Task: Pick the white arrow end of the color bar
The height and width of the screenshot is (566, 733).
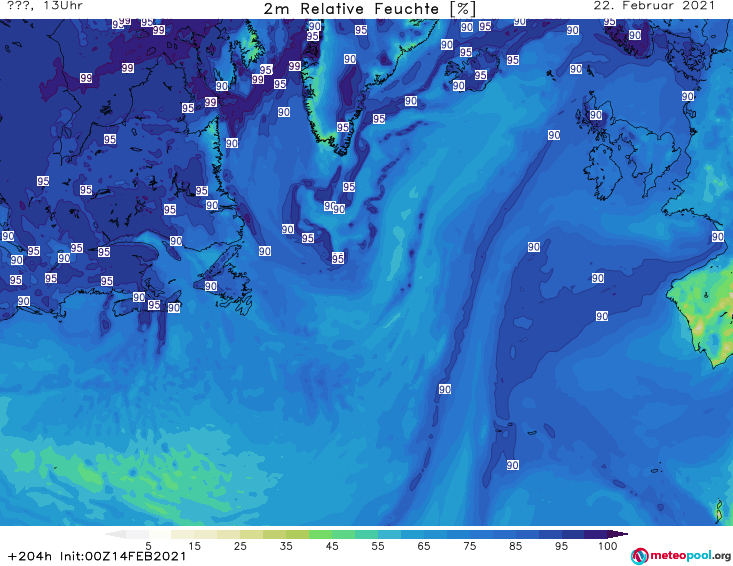Action: (x=115, y=534)
